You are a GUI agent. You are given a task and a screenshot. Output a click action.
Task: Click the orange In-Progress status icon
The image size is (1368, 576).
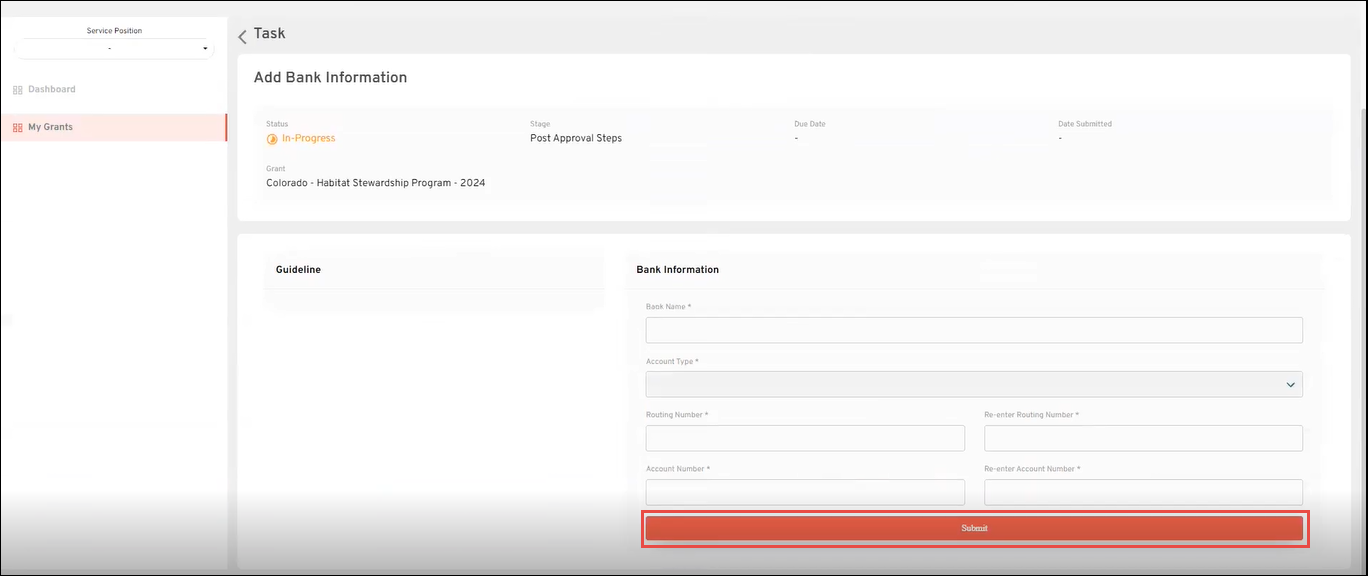pos(272,139)
